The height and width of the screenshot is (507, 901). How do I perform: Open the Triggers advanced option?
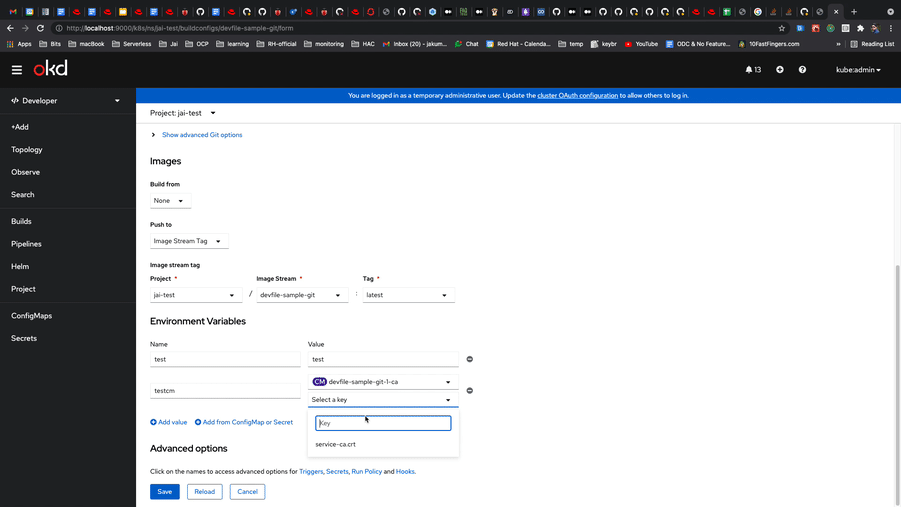(311, 471)
